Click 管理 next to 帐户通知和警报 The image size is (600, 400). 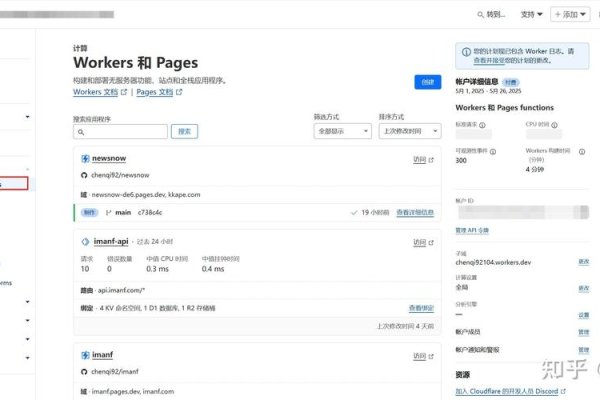[x=584, y=350]
